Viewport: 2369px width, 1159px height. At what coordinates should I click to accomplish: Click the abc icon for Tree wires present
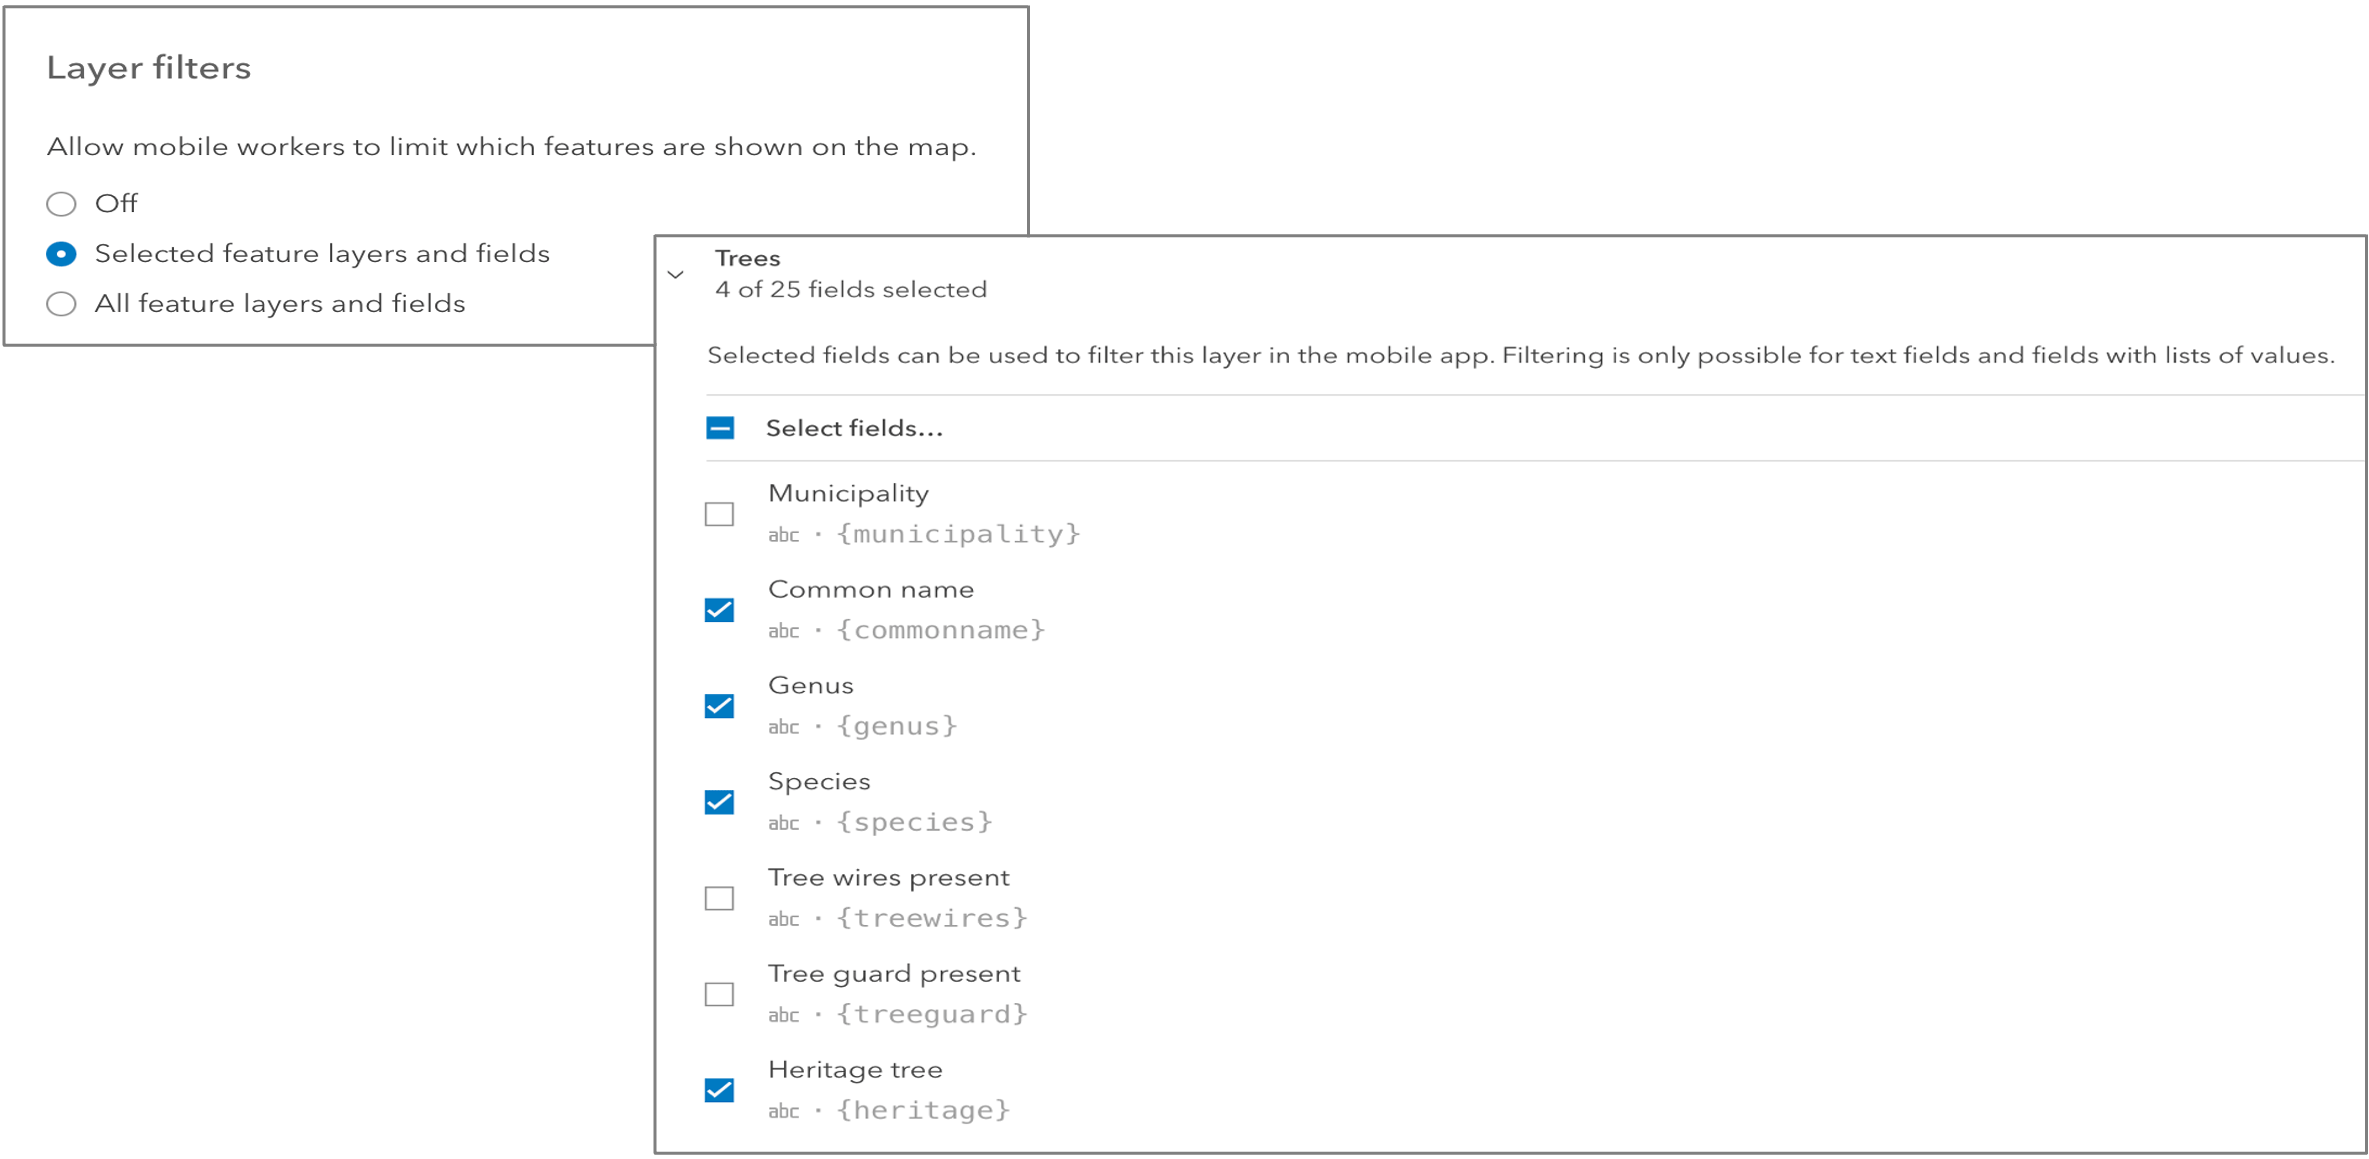(x=784, y=919)
